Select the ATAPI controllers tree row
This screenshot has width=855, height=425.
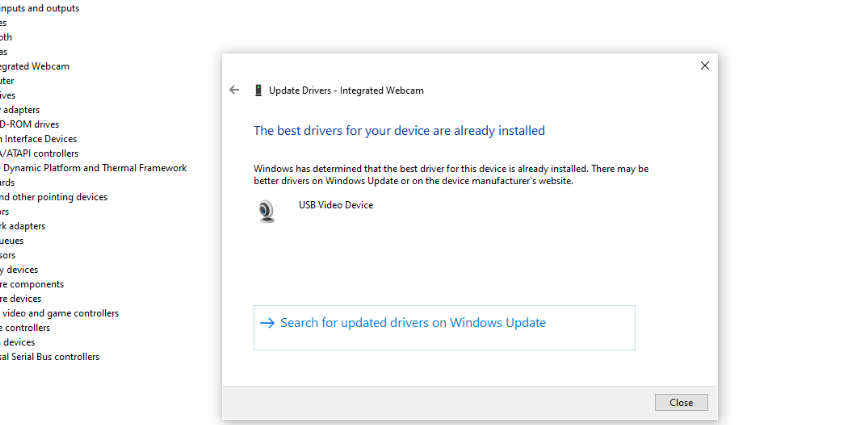[39, 153]
